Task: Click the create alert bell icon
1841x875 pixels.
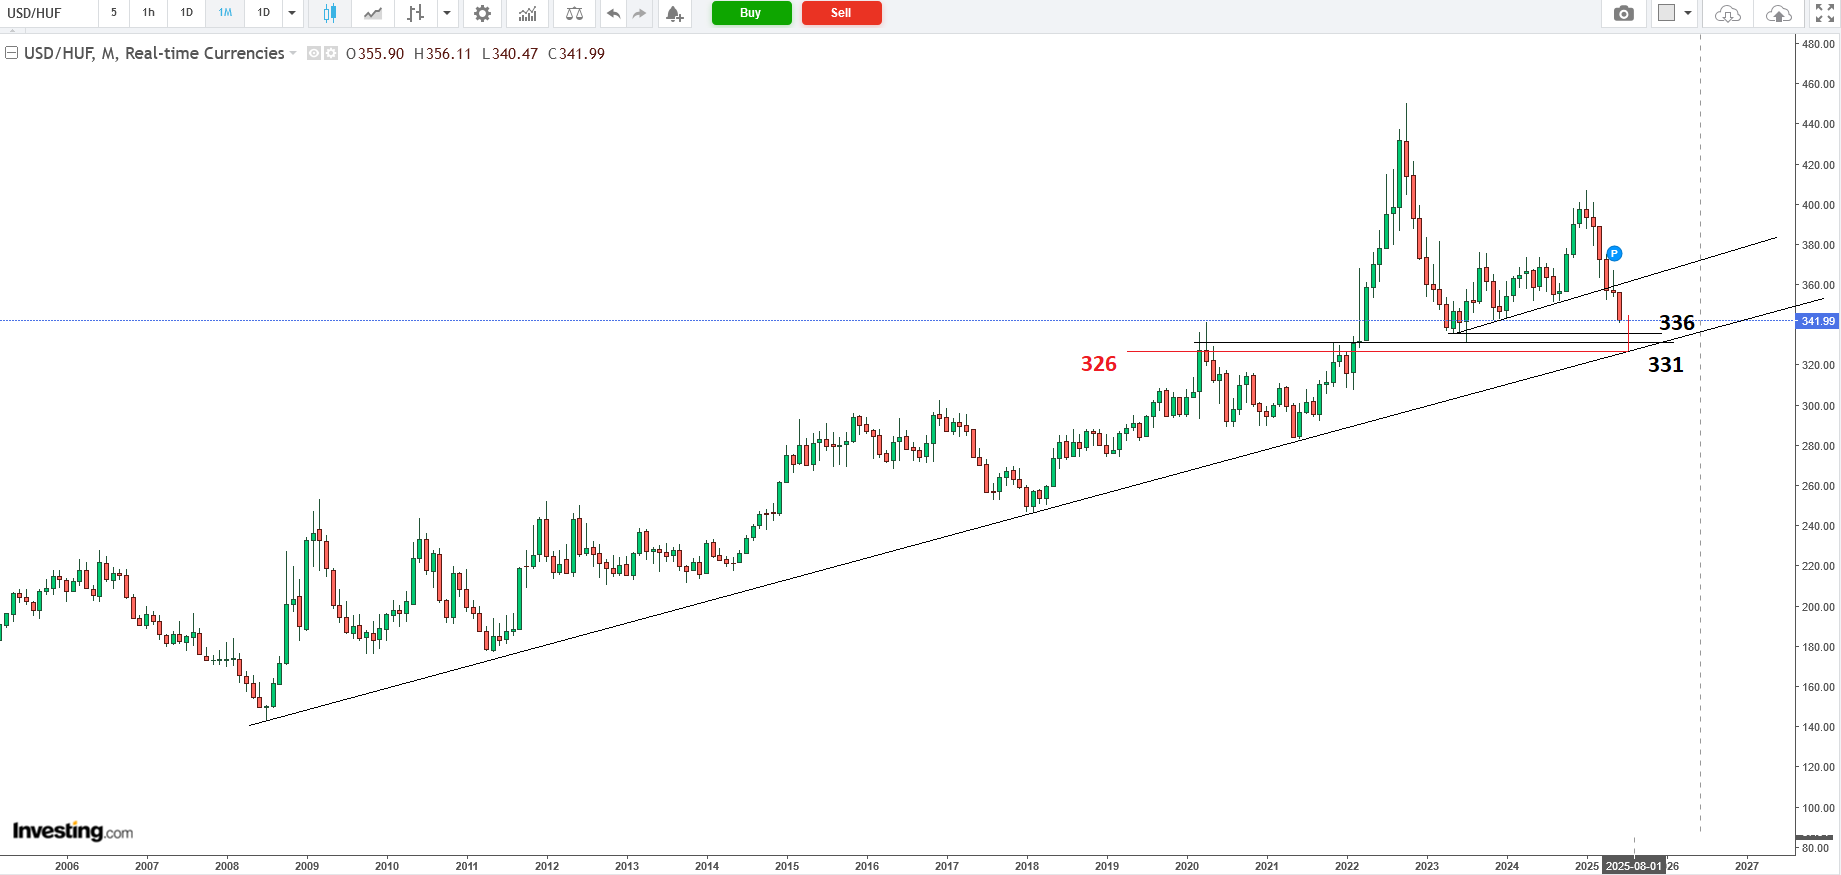Action: tap(674, 13)
